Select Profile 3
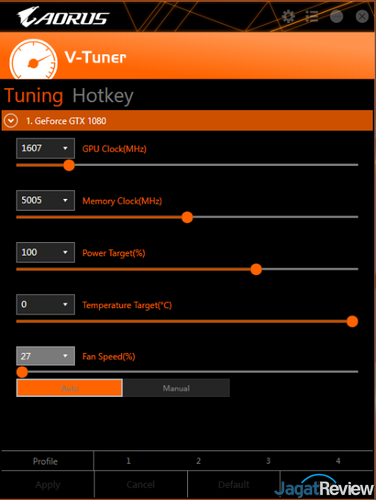Viewport: 376px width, 500px height. [x=268, y=461]
